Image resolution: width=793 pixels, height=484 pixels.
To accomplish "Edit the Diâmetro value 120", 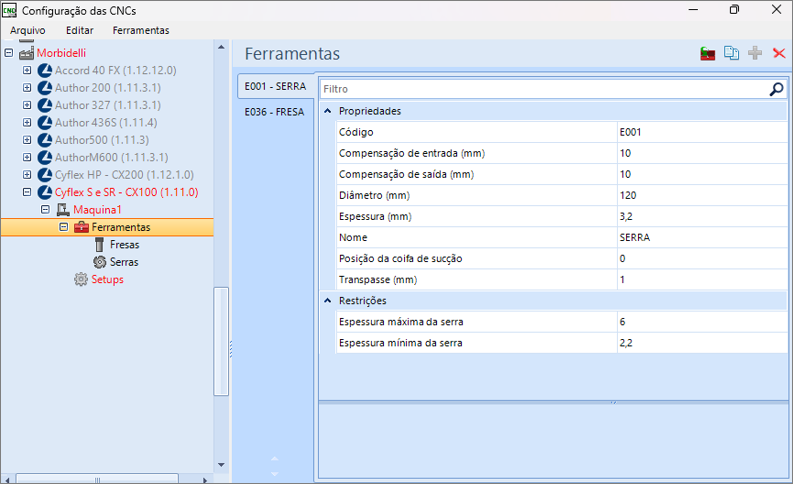I will click(702, 195).
